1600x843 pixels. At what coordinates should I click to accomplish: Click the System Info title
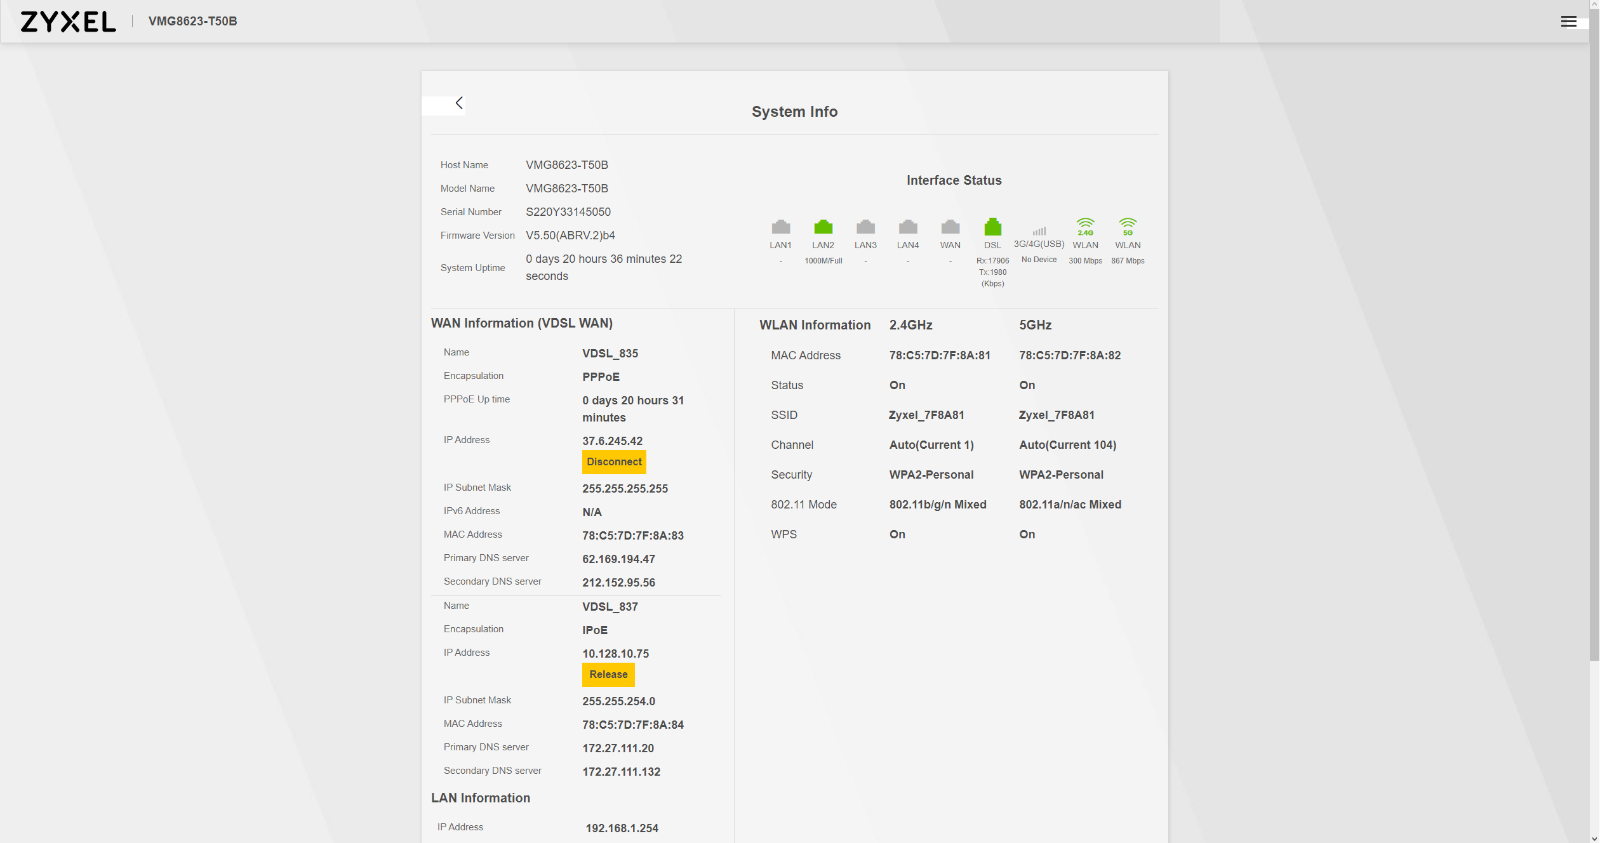click(x=795, y=112)
